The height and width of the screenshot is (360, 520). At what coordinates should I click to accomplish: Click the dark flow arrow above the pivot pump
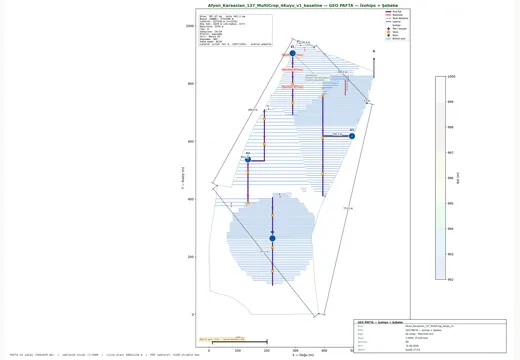[272, 232]
